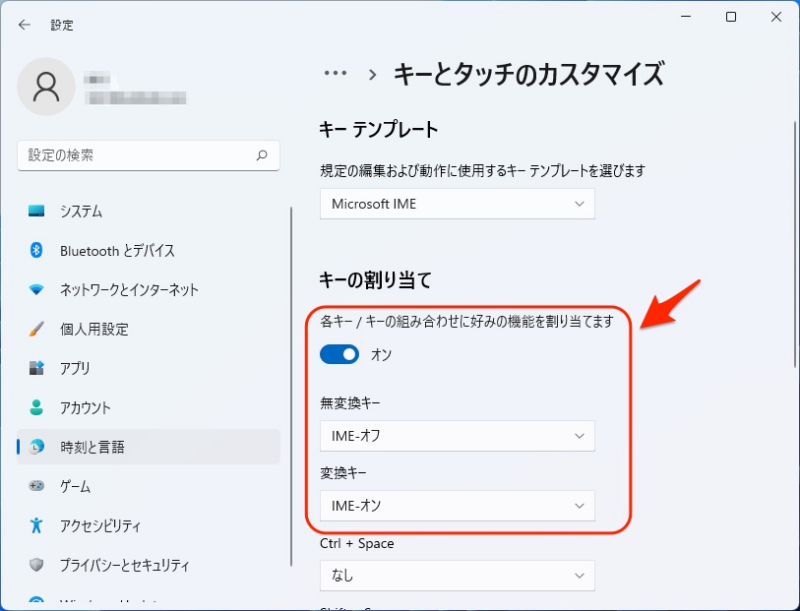Open breadcrumb ellipsis menu
The height and width of the screenshot is (611, 800).
pos(335,73)
